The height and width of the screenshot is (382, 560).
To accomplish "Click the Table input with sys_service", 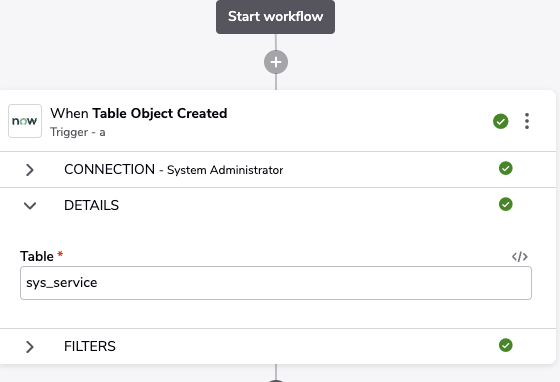I will click(x=276, y=283).
